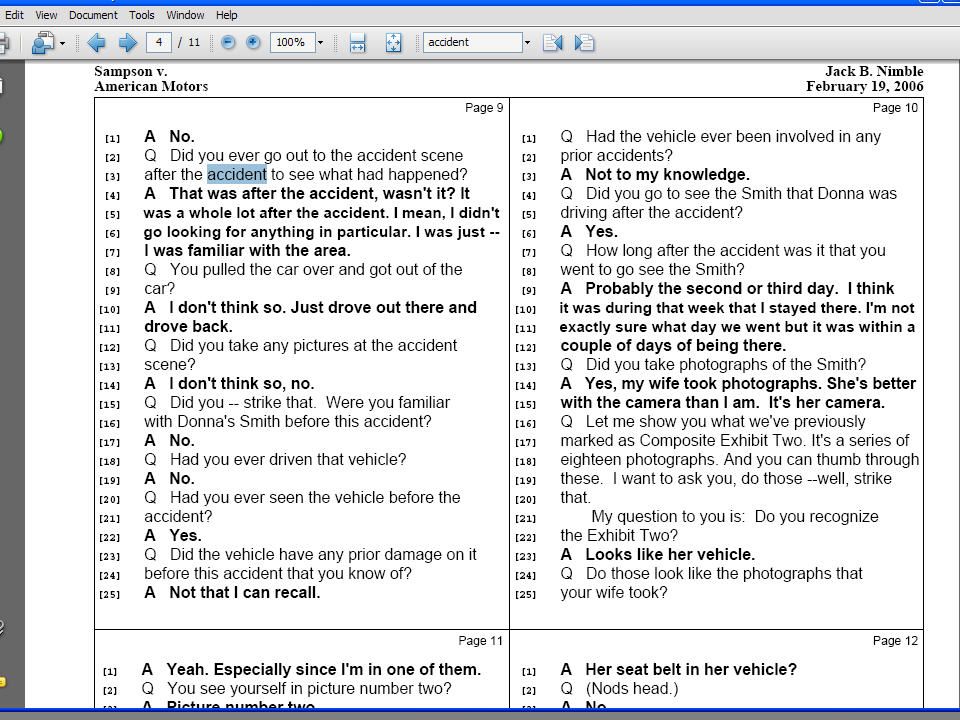
Task: Click the question "Did you take photographs of the Smith?"
Action: tap(726, 364)
